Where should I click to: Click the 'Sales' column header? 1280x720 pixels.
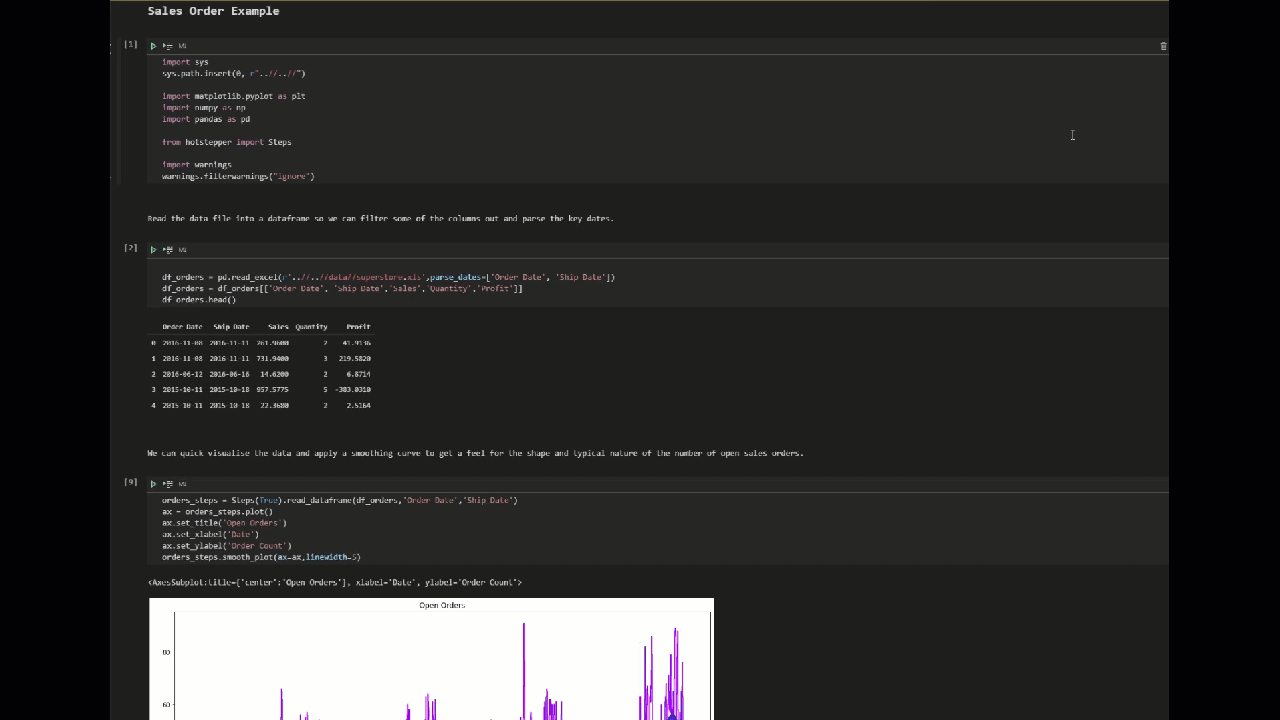278,327
